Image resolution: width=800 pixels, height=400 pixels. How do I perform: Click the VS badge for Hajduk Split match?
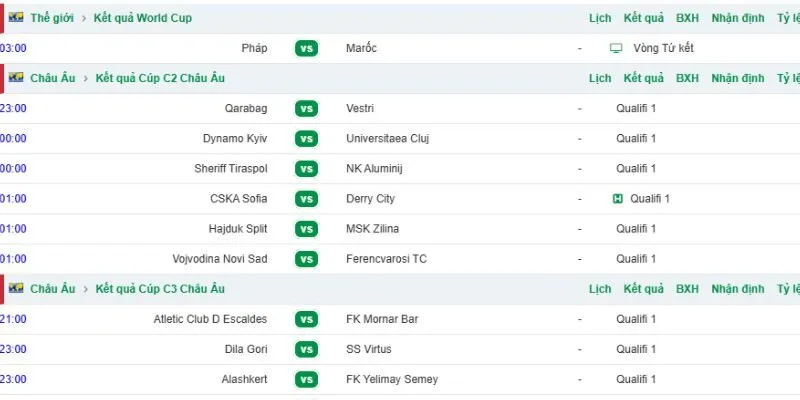[306, 229]
